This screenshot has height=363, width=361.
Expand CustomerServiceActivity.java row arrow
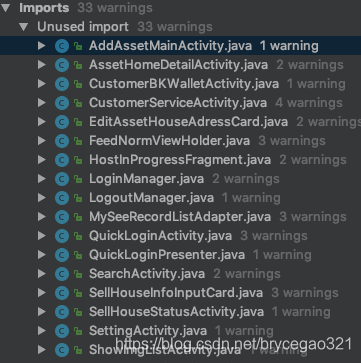42,103
